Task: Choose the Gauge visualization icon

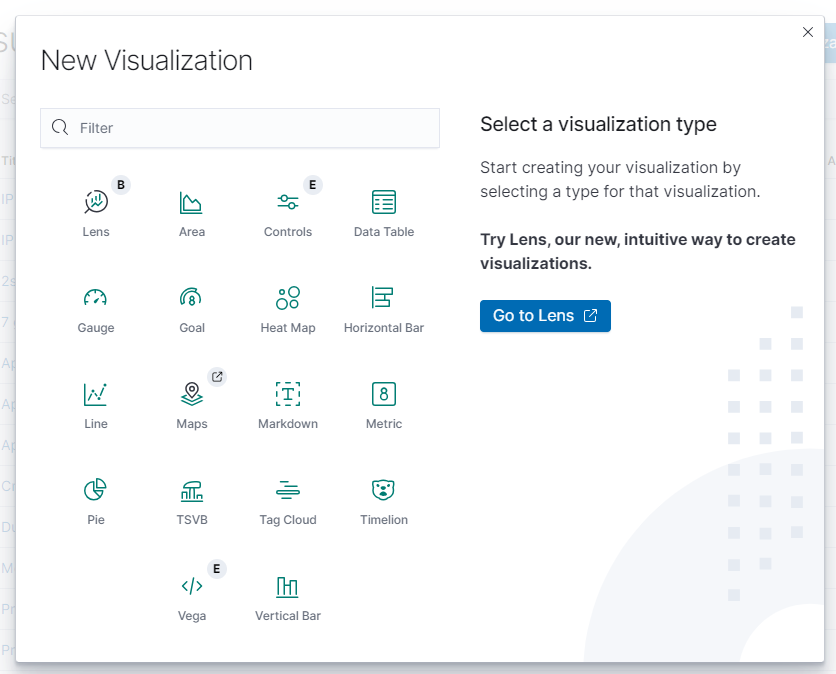Action: click(96, 299)
